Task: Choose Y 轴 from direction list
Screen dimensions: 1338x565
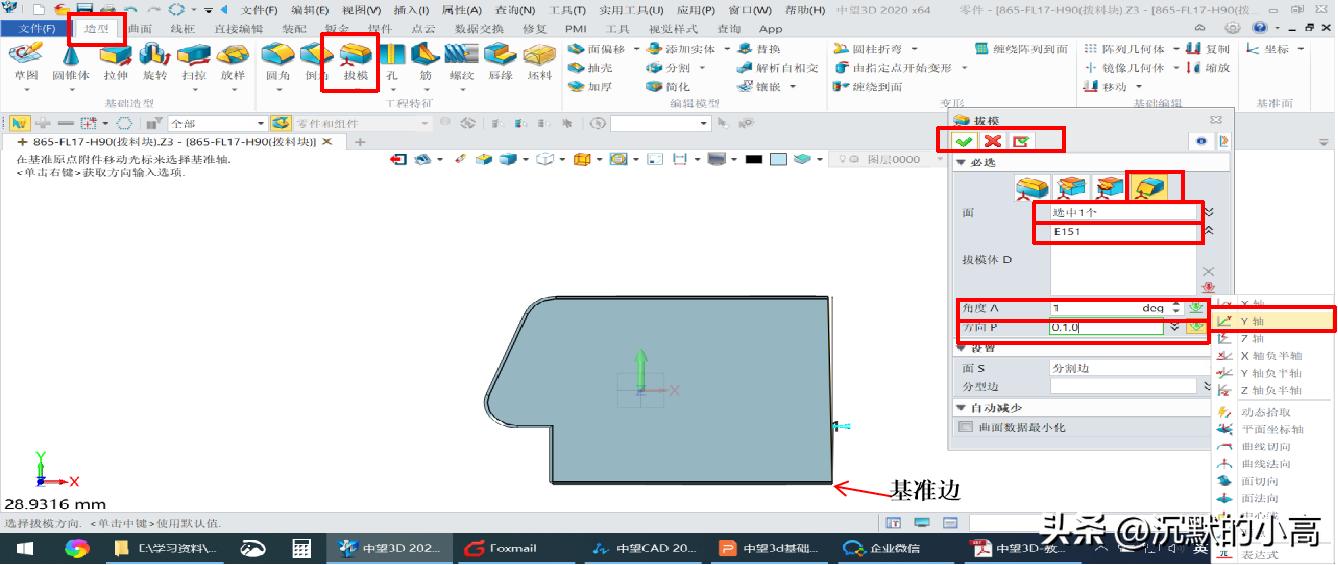Action: 1274,321
